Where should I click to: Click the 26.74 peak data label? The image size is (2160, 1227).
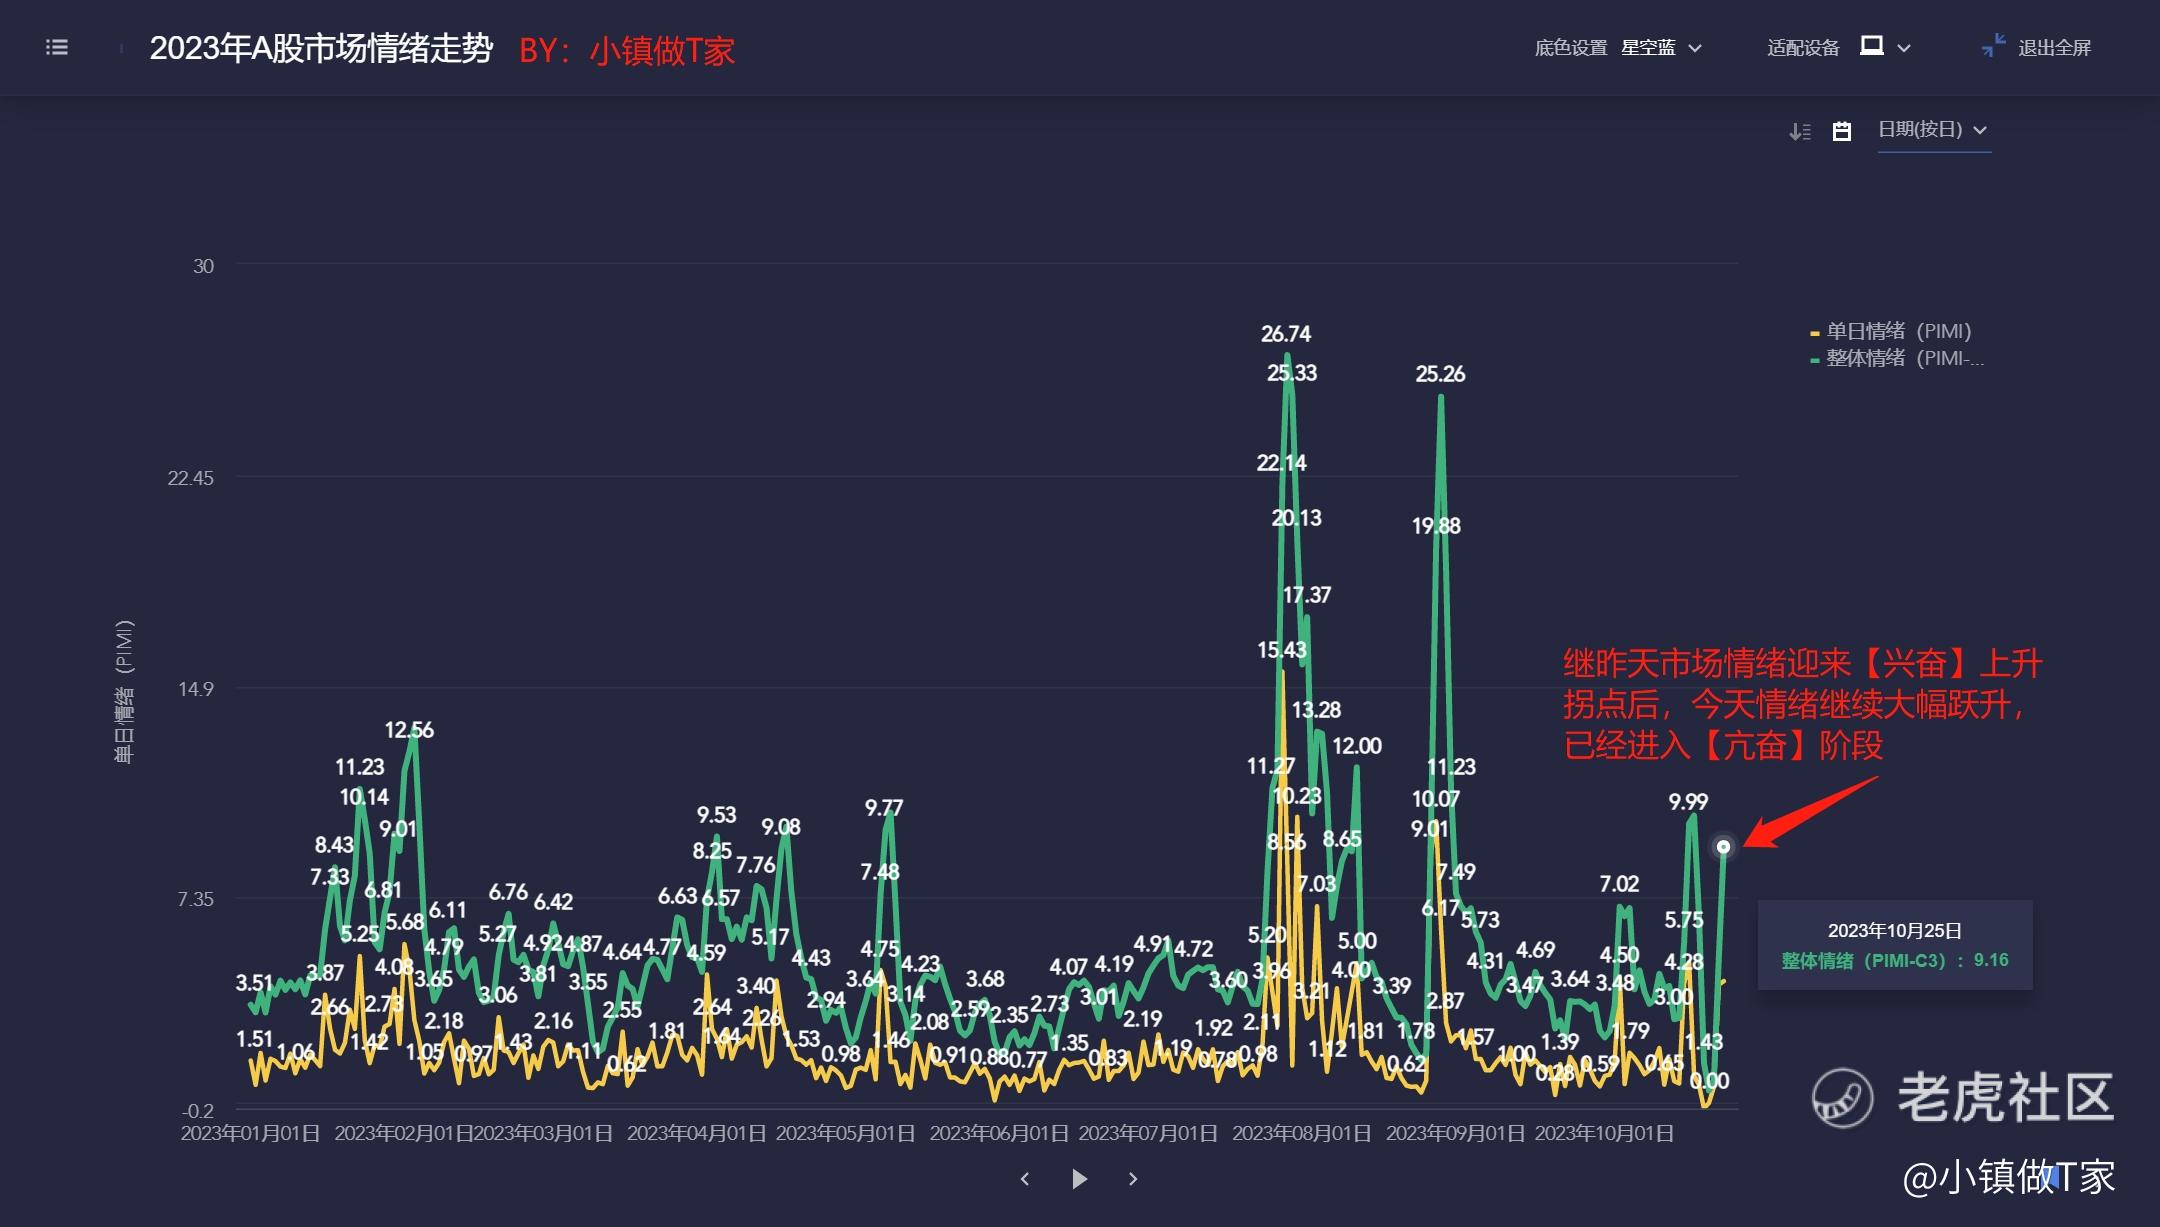coord(1285,334)
